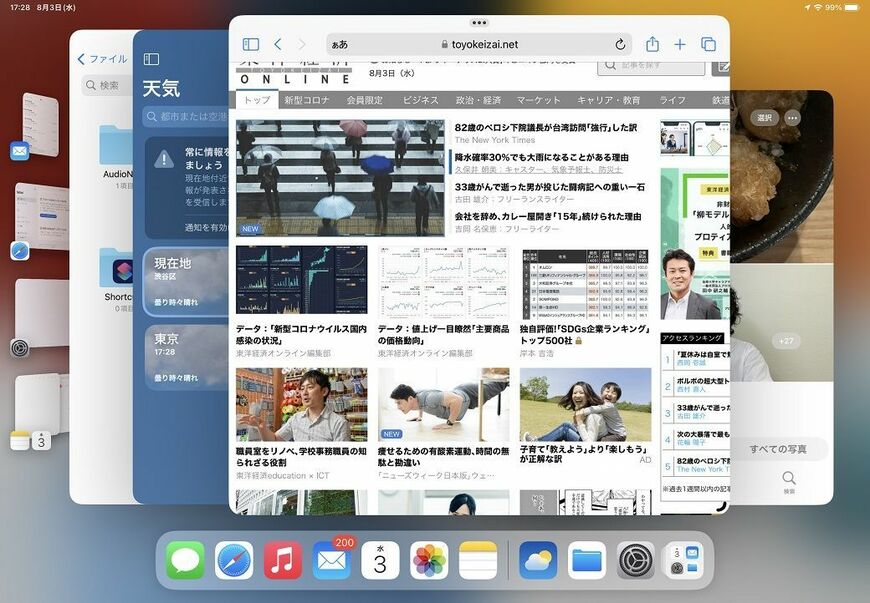Image resolution: width=870 pixels, height=603 pixels.
Task: Reload the toyokeizai.net page
Action: point(619,44)
